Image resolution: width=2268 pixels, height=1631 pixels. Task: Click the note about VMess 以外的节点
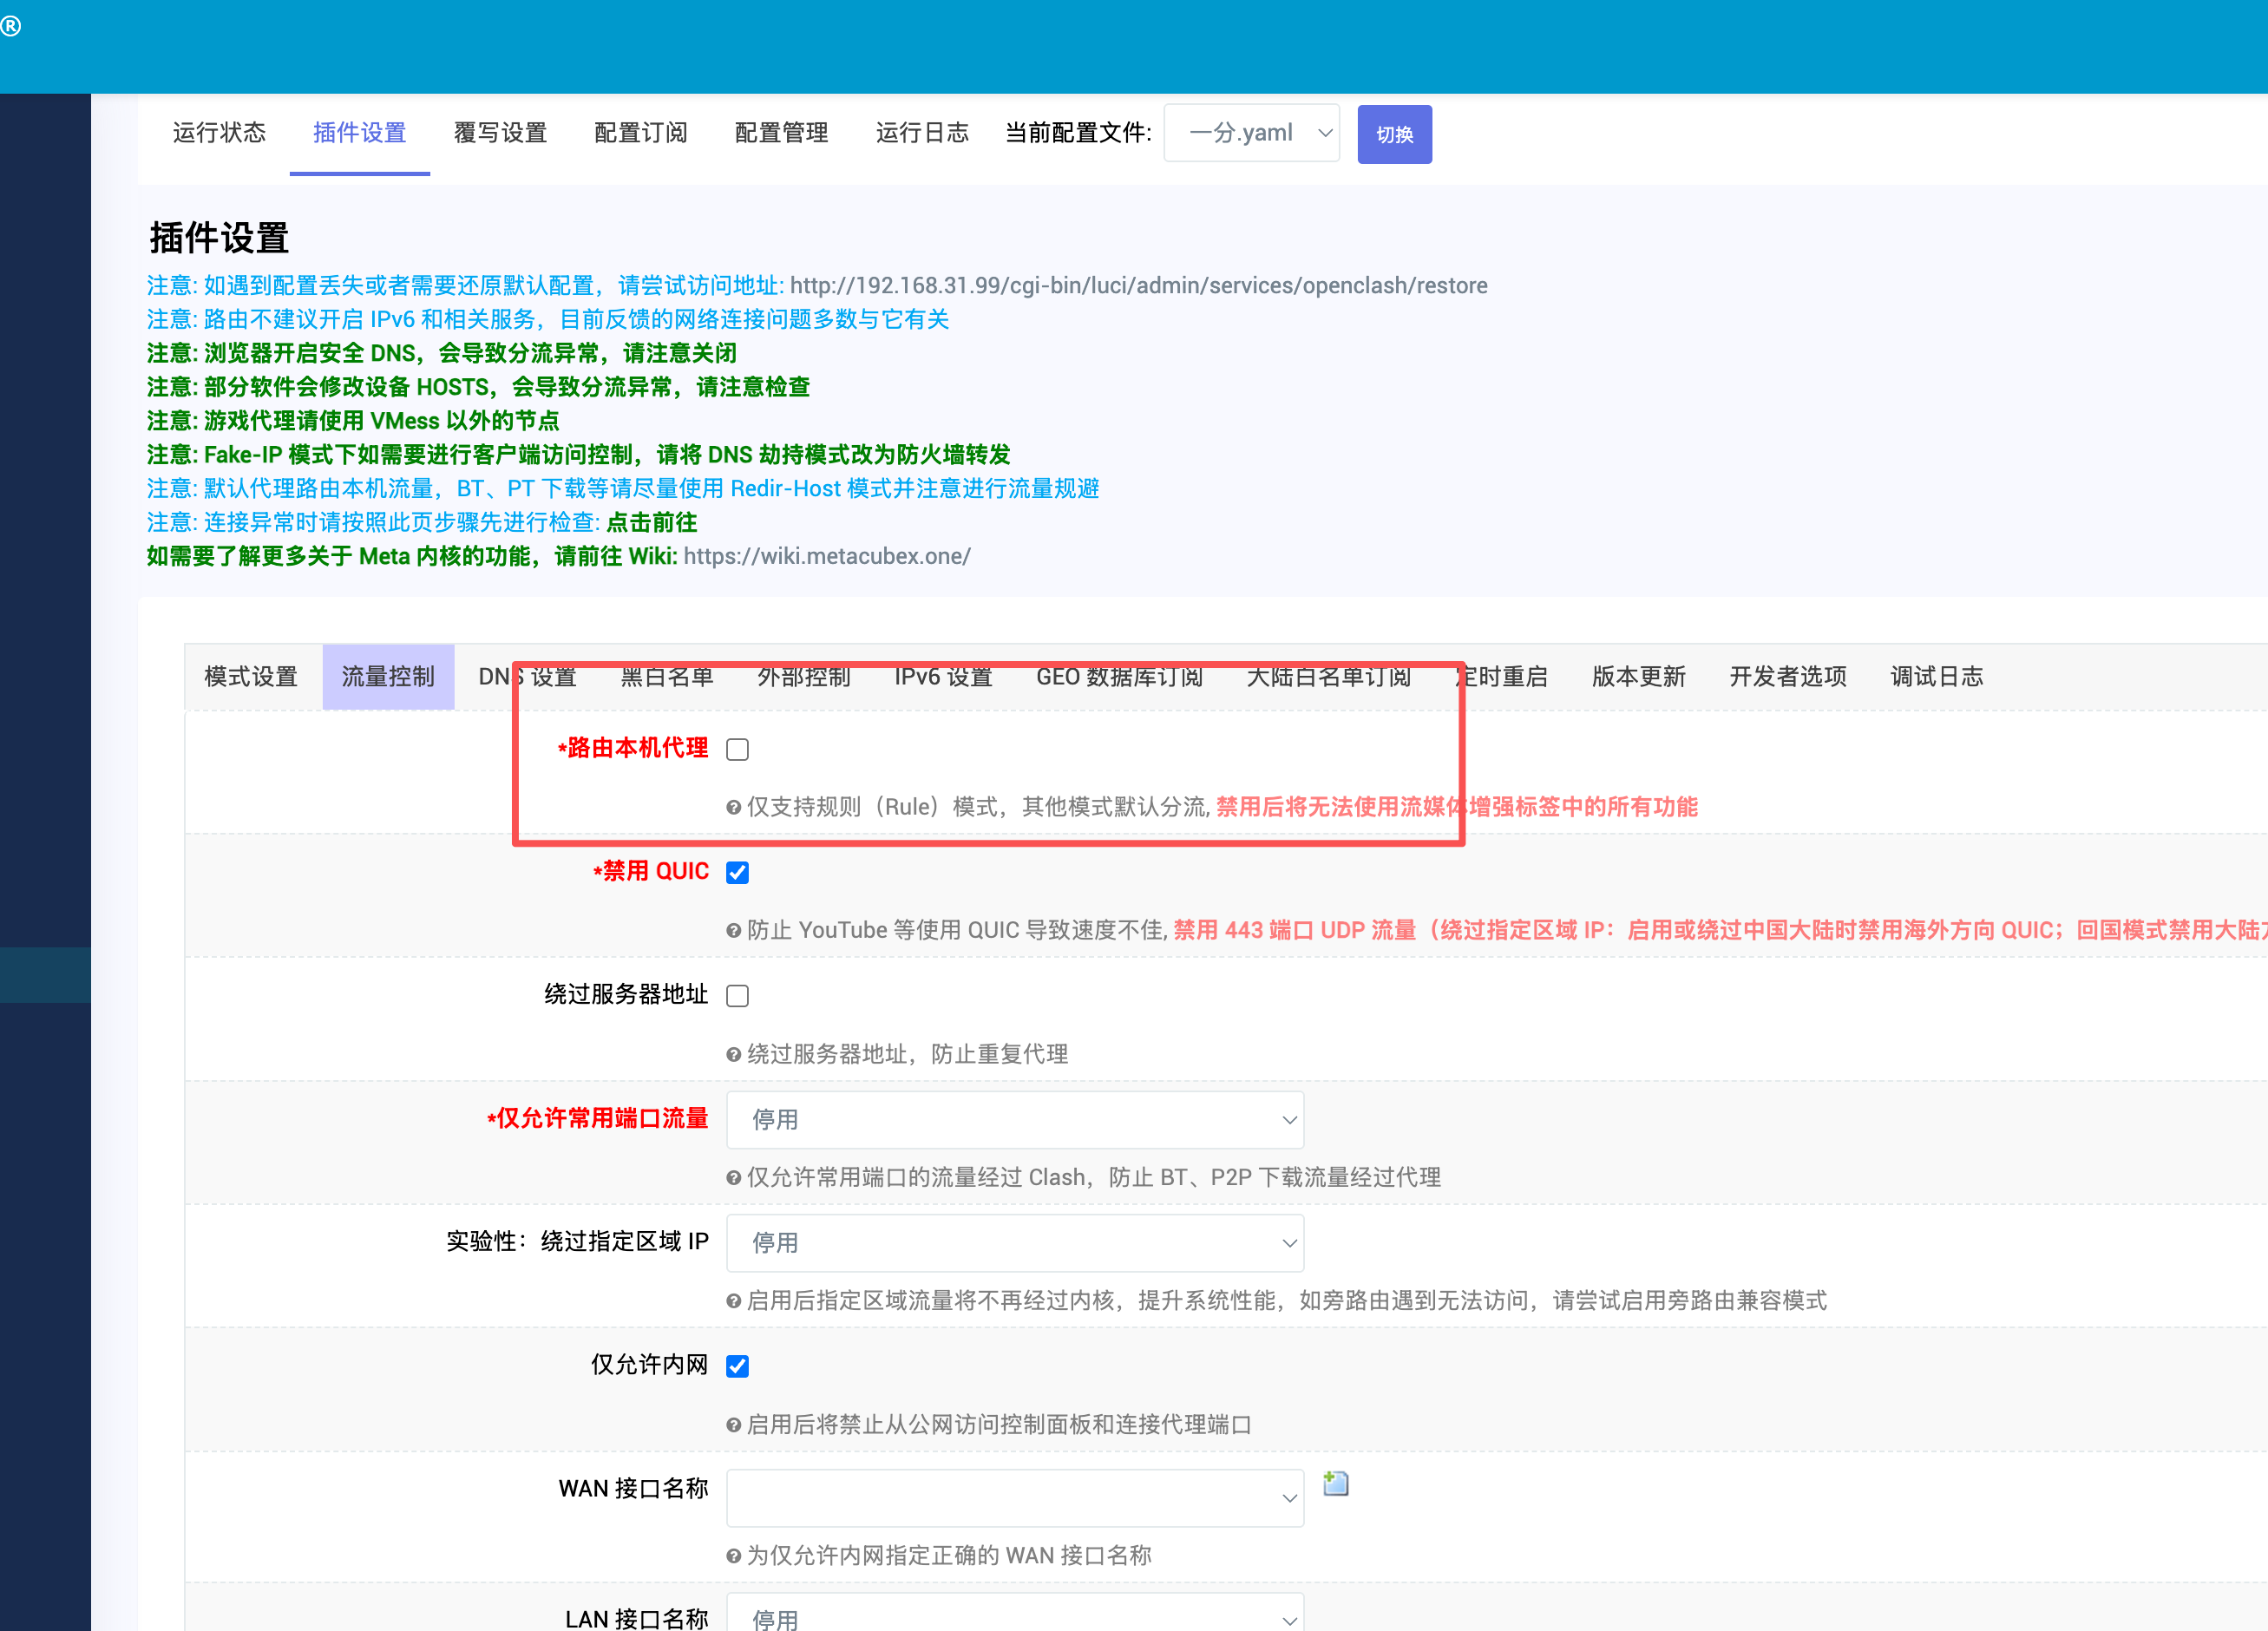pyautogui.click(x=353, y=421)
